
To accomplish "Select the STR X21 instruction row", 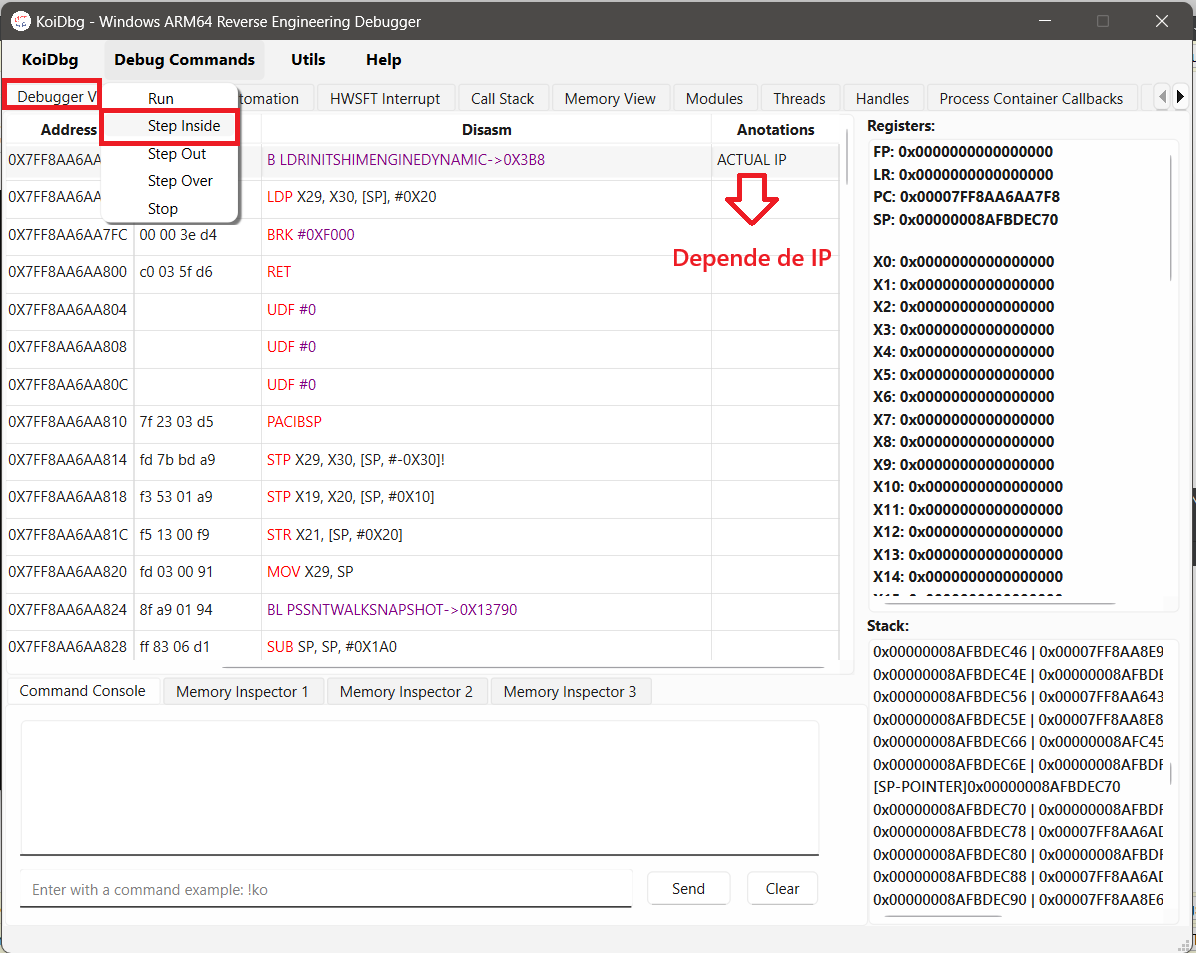I will coord(422,534).
